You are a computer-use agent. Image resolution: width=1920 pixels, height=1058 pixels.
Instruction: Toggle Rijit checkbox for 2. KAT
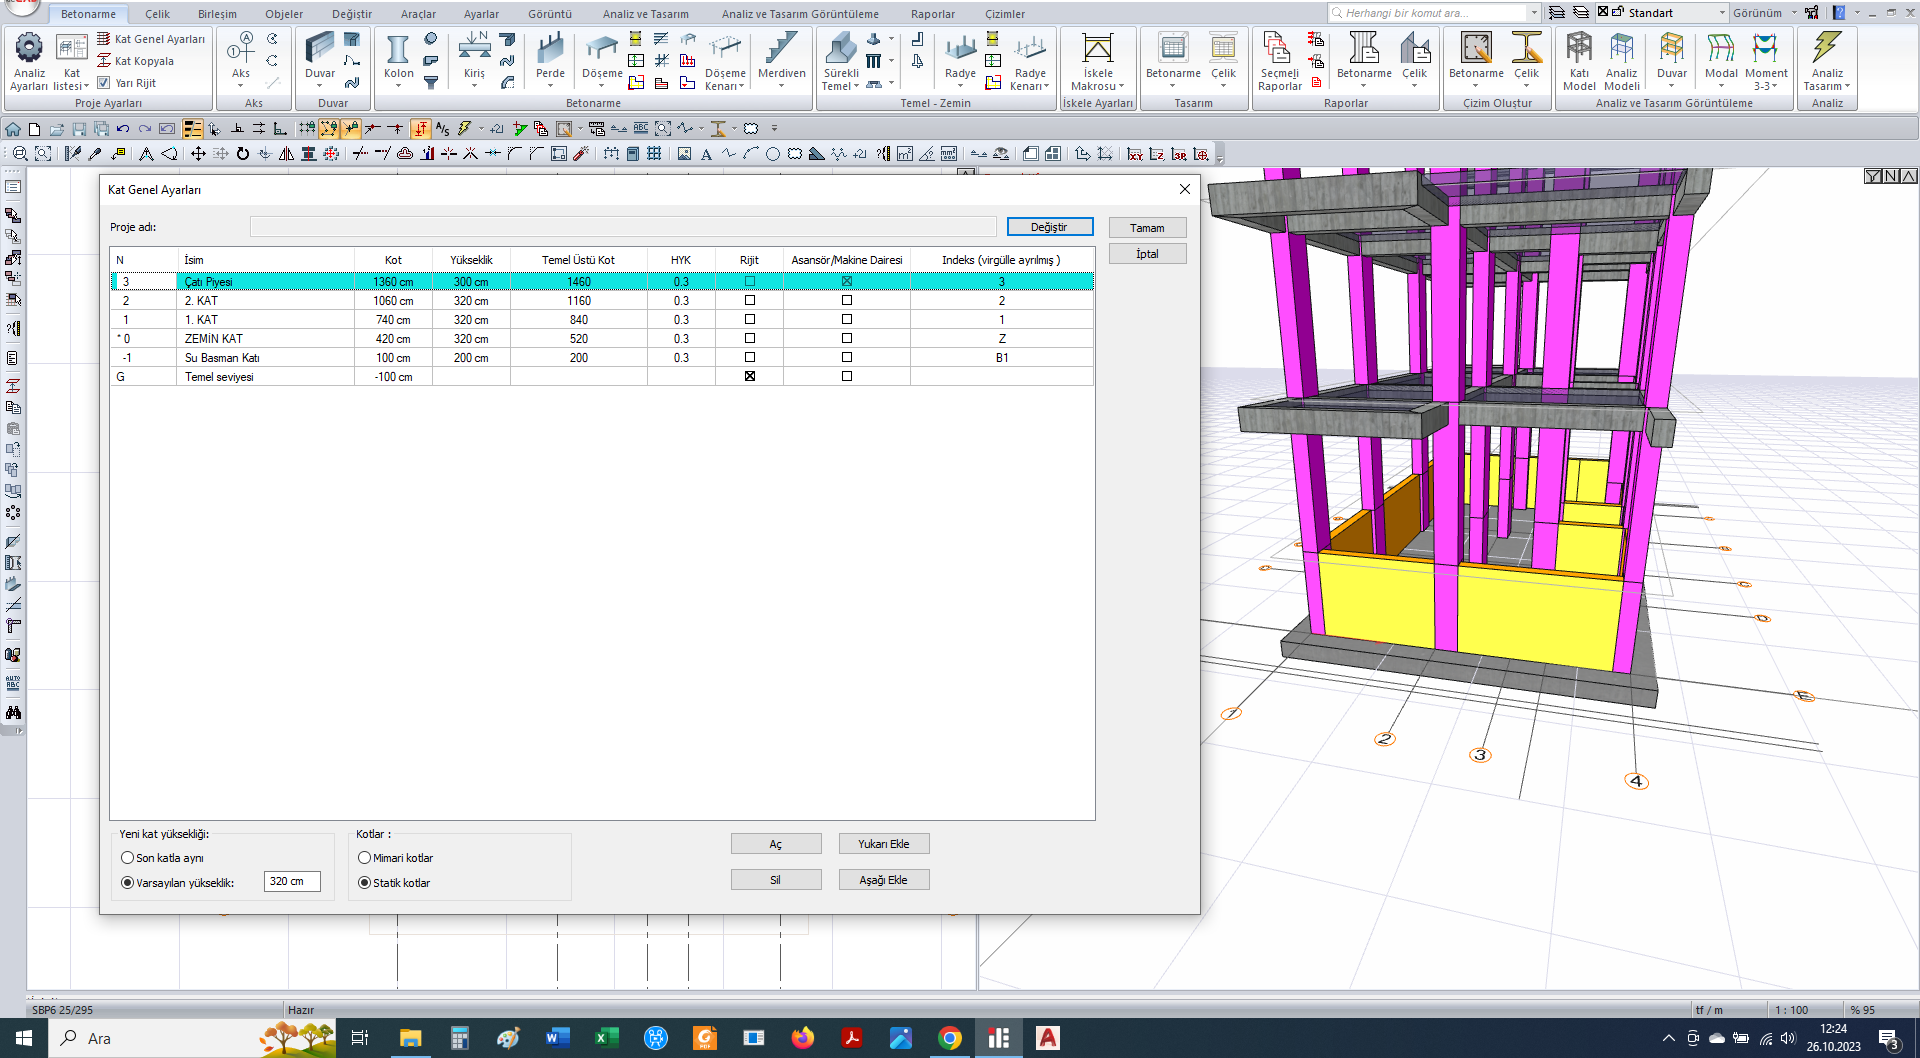click(750, 300)
